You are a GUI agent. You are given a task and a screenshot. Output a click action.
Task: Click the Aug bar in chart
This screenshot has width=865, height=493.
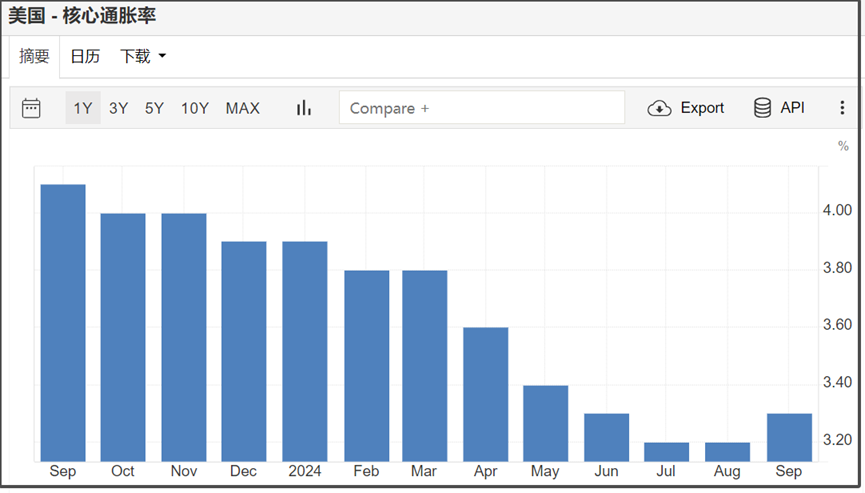pos(727,452)
